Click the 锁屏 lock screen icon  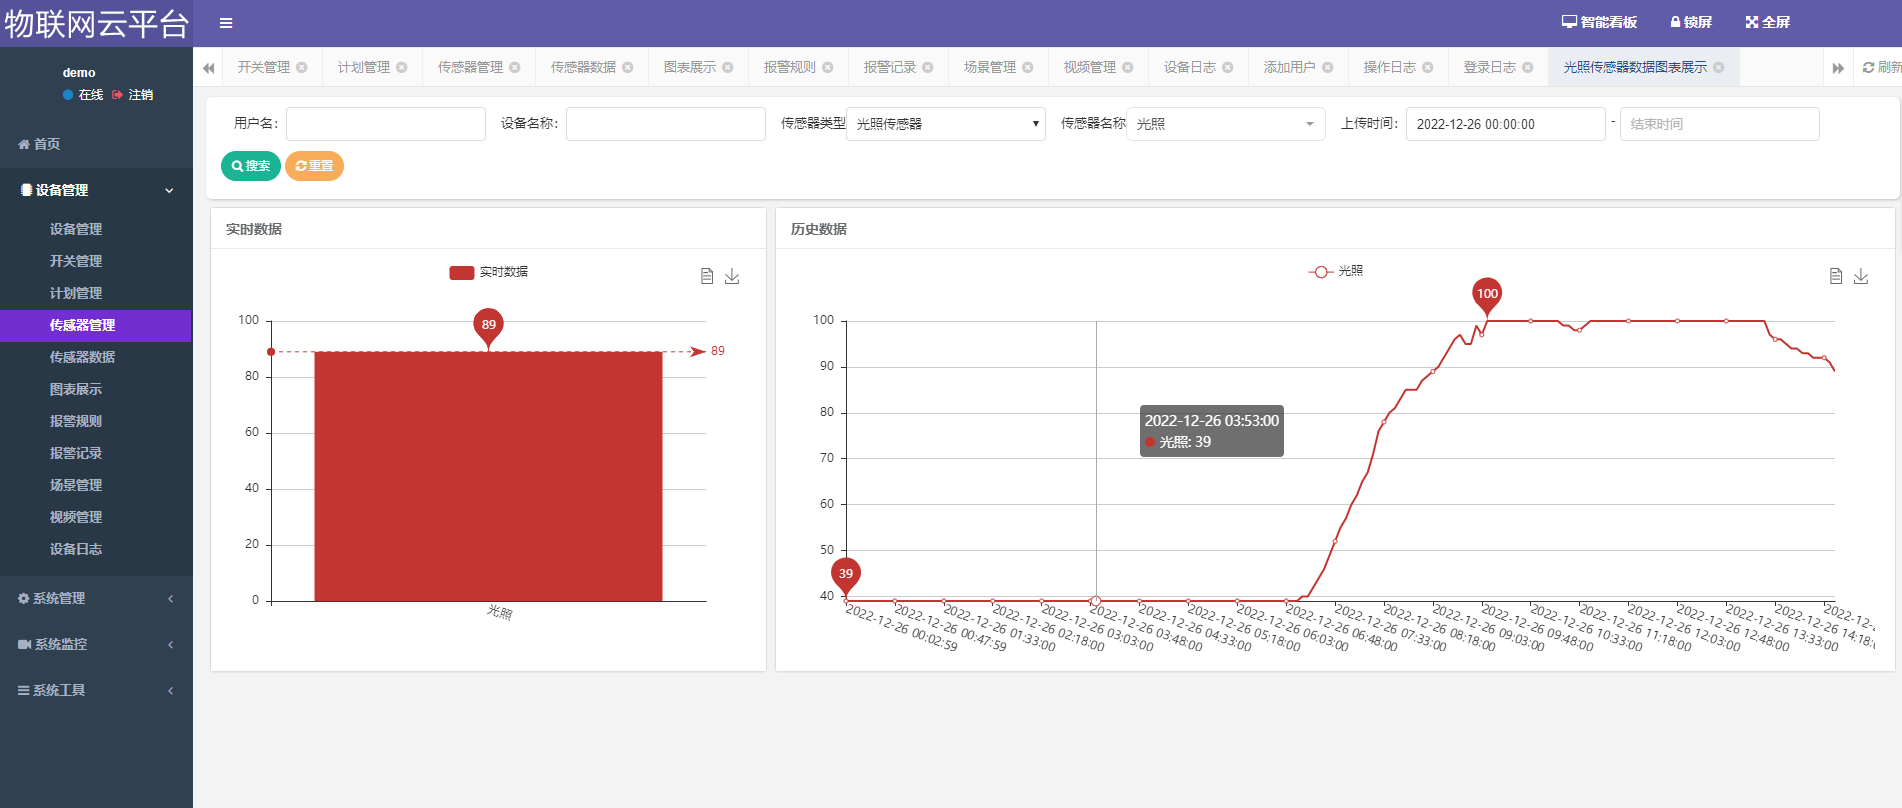[1690, 22]
